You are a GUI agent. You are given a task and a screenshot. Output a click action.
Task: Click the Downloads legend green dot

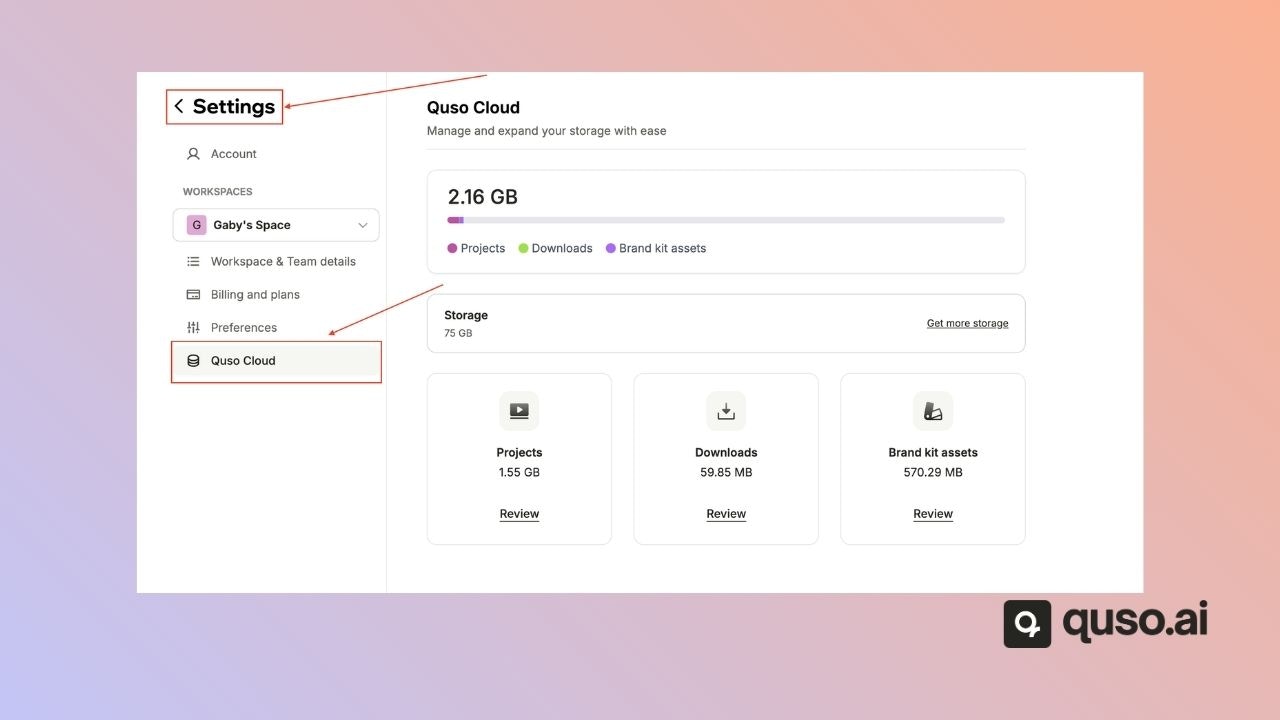(523, 248)
